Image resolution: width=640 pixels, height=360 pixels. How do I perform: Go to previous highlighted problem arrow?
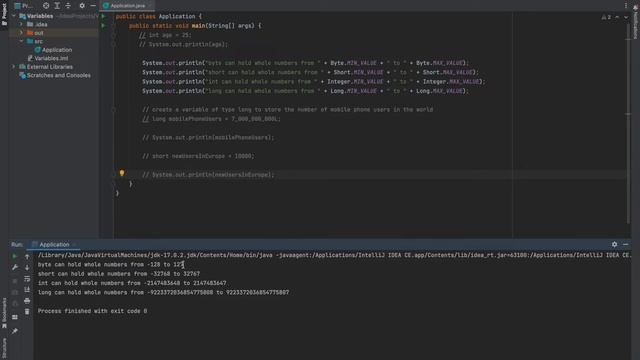pos(617,17)
